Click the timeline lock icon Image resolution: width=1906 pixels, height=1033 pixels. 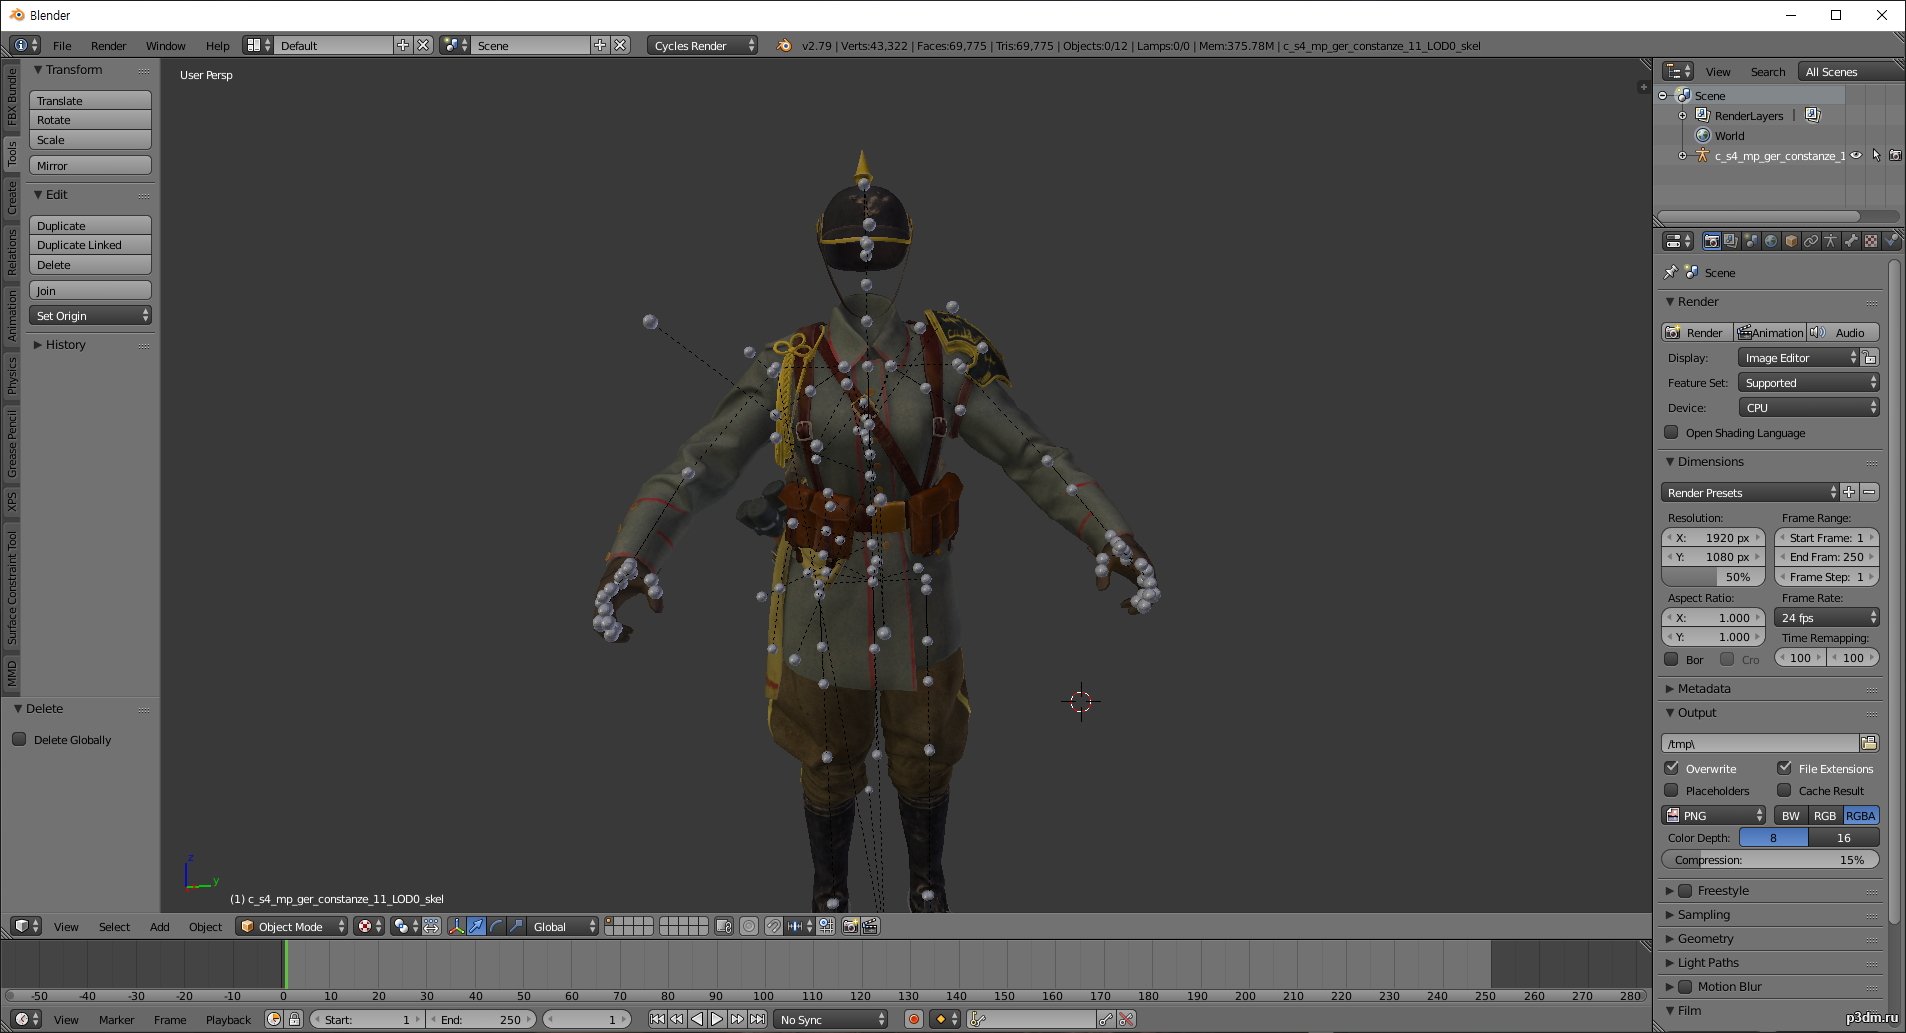tap(294, 1019)
